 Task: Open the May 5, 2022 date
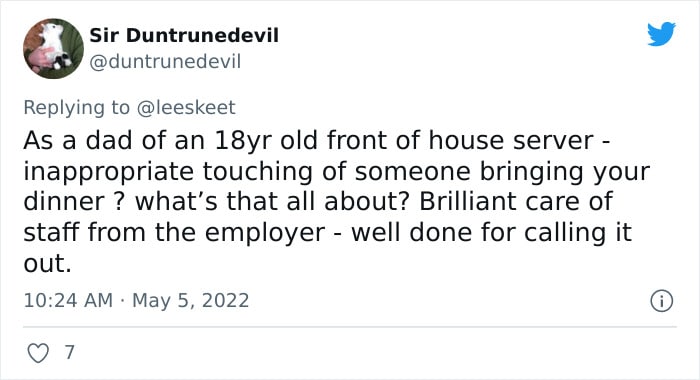191,300
